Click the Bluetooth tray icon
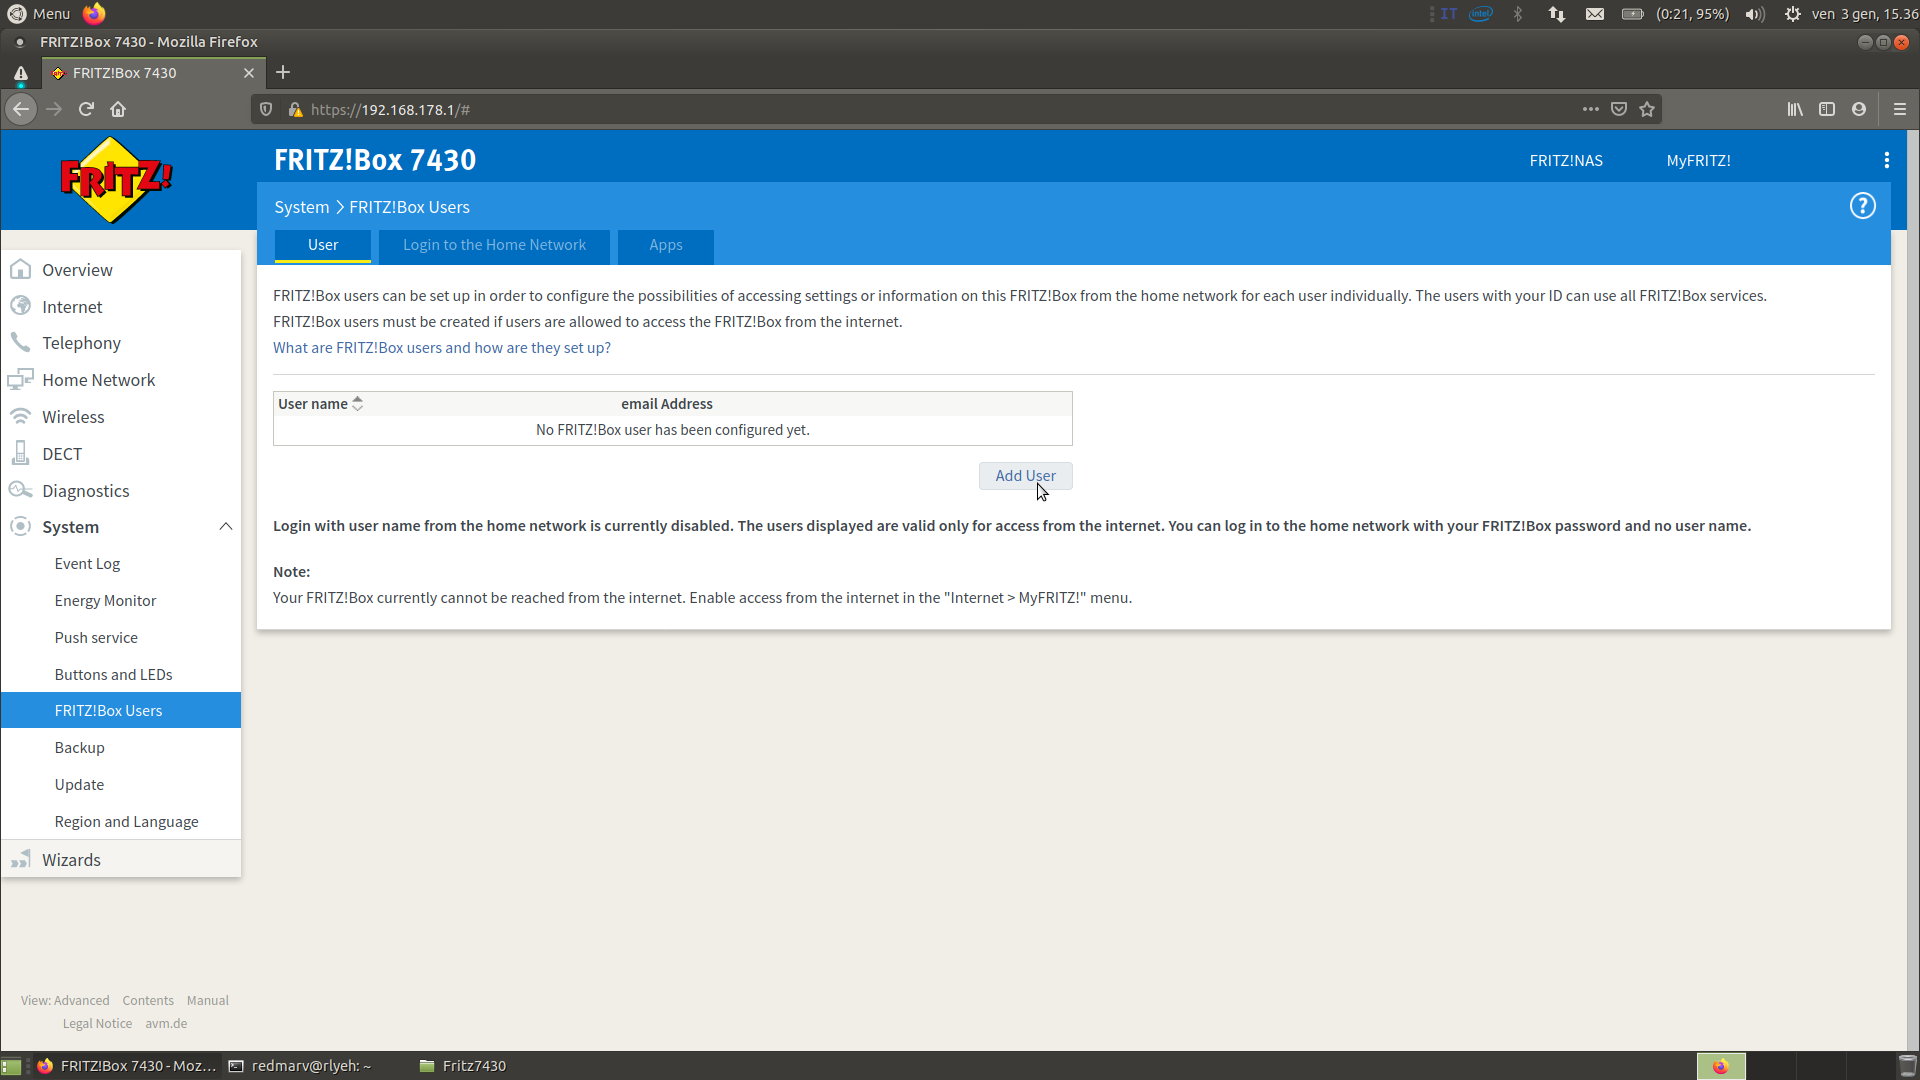 1518,14
